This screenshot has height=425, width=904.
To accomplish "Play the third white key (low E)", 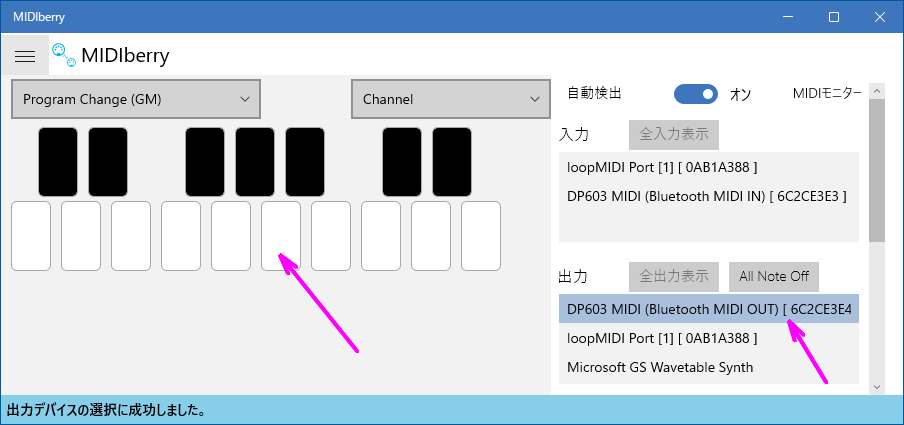I will [131, 236].
